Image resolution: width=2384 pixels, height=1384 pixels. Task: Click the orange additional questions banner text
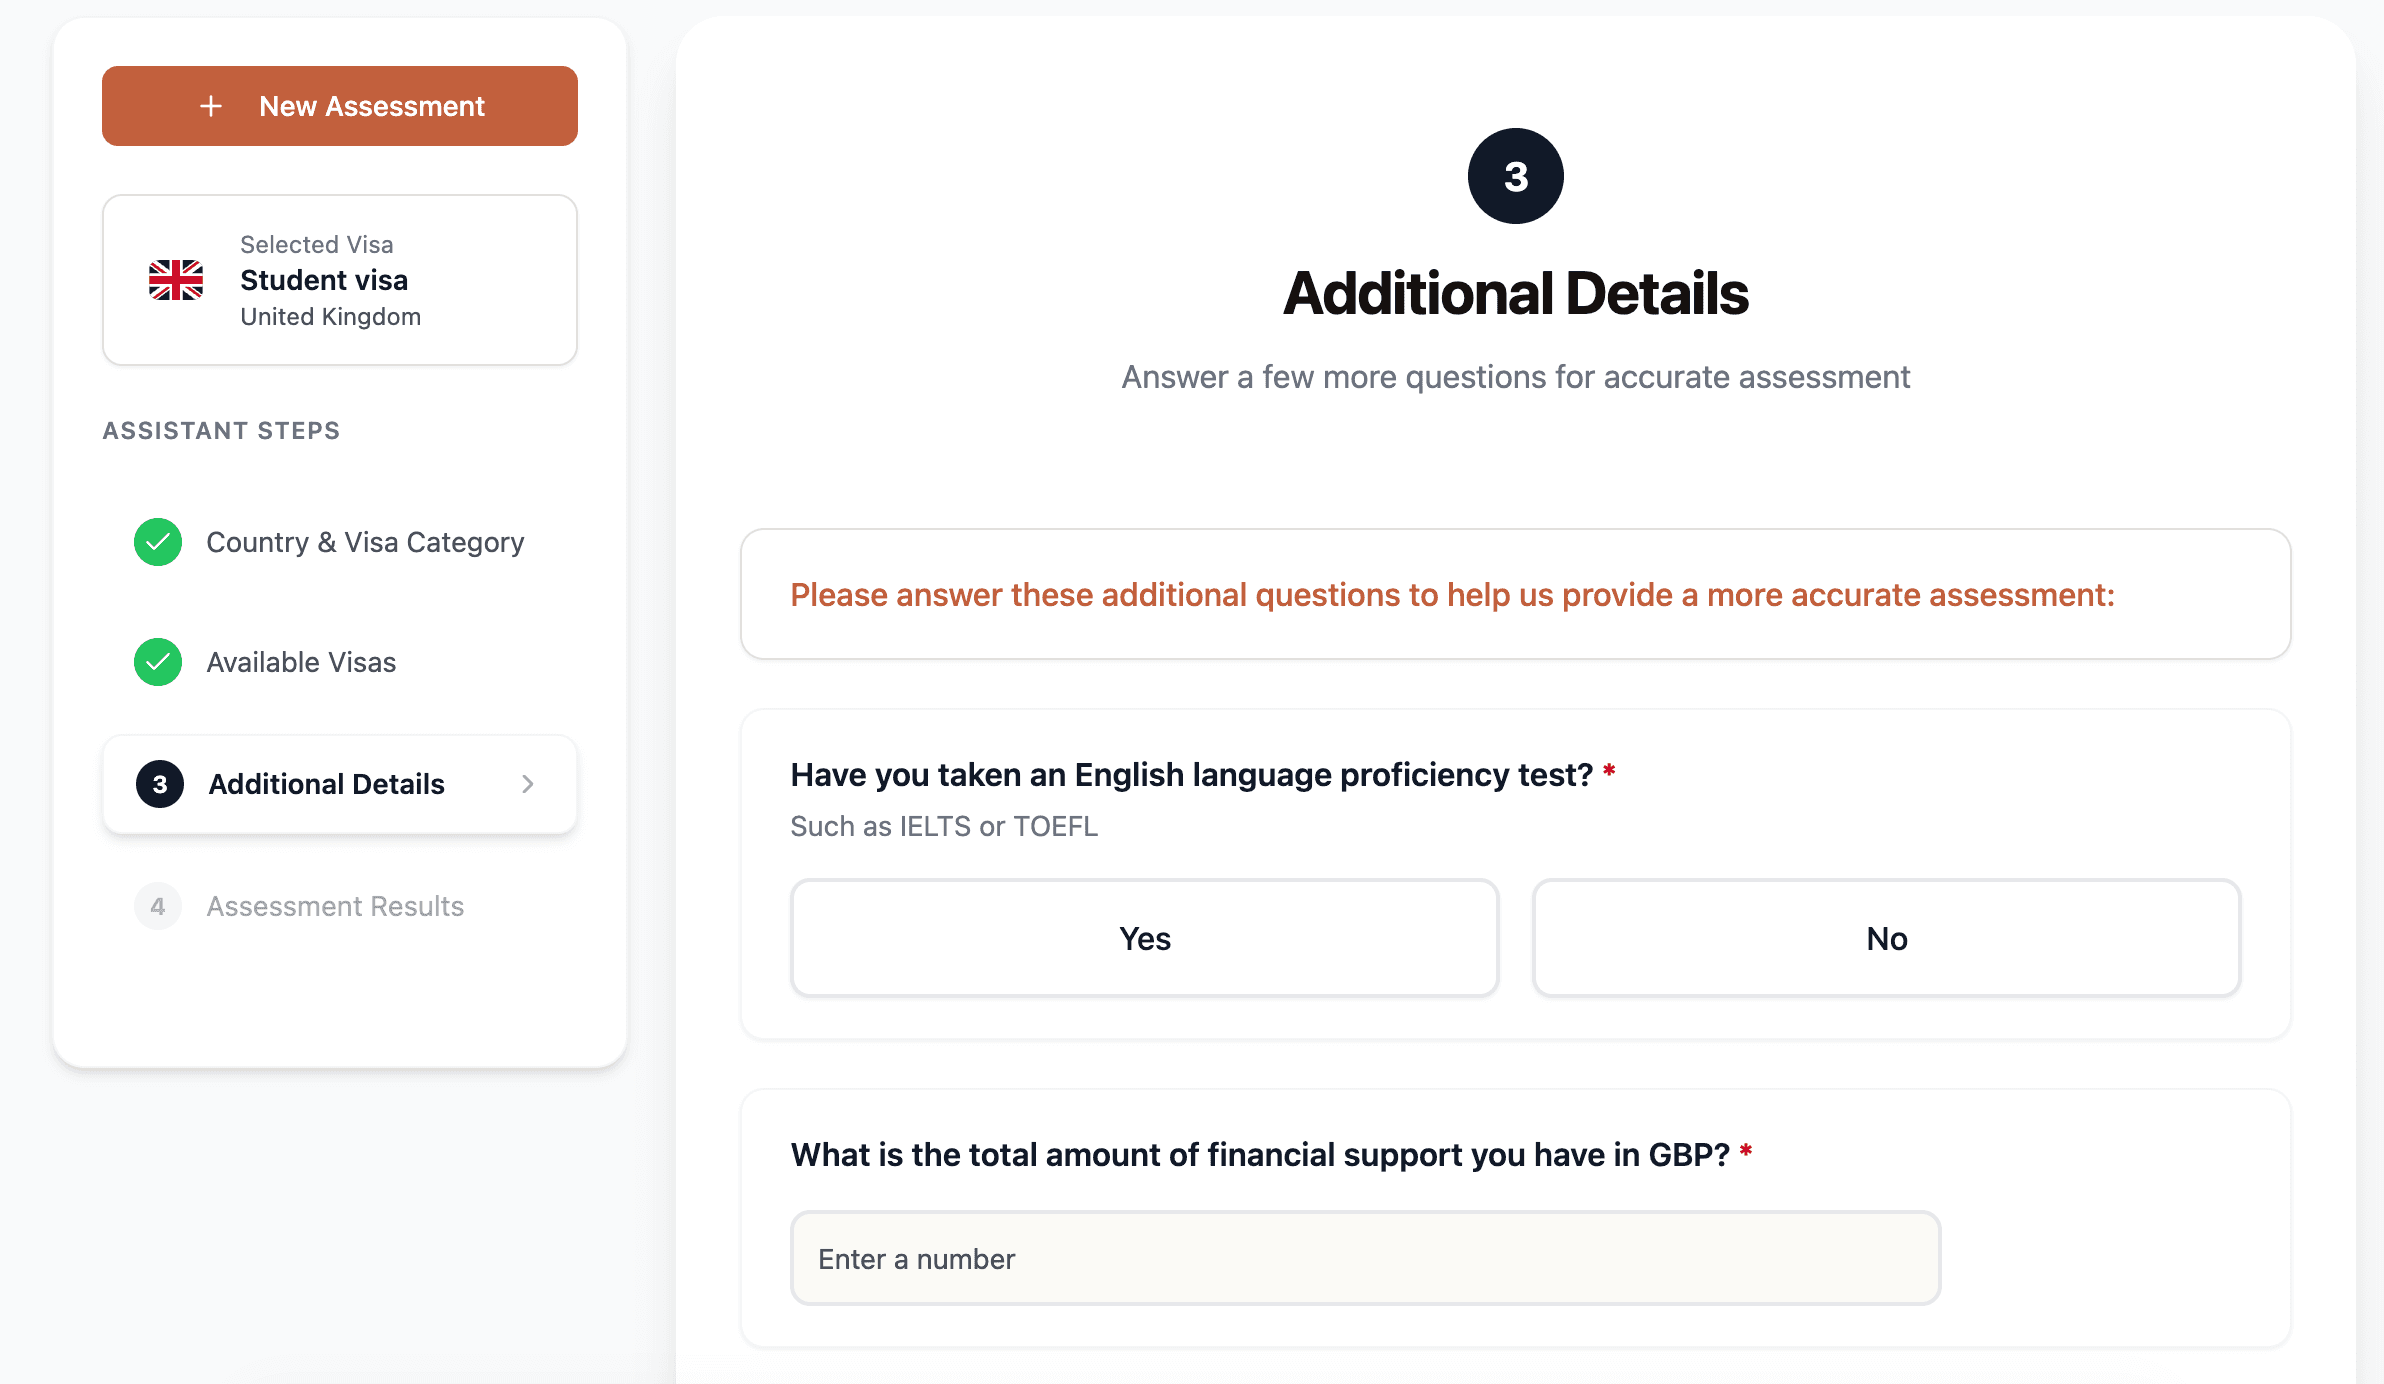tap(1452, 595)
